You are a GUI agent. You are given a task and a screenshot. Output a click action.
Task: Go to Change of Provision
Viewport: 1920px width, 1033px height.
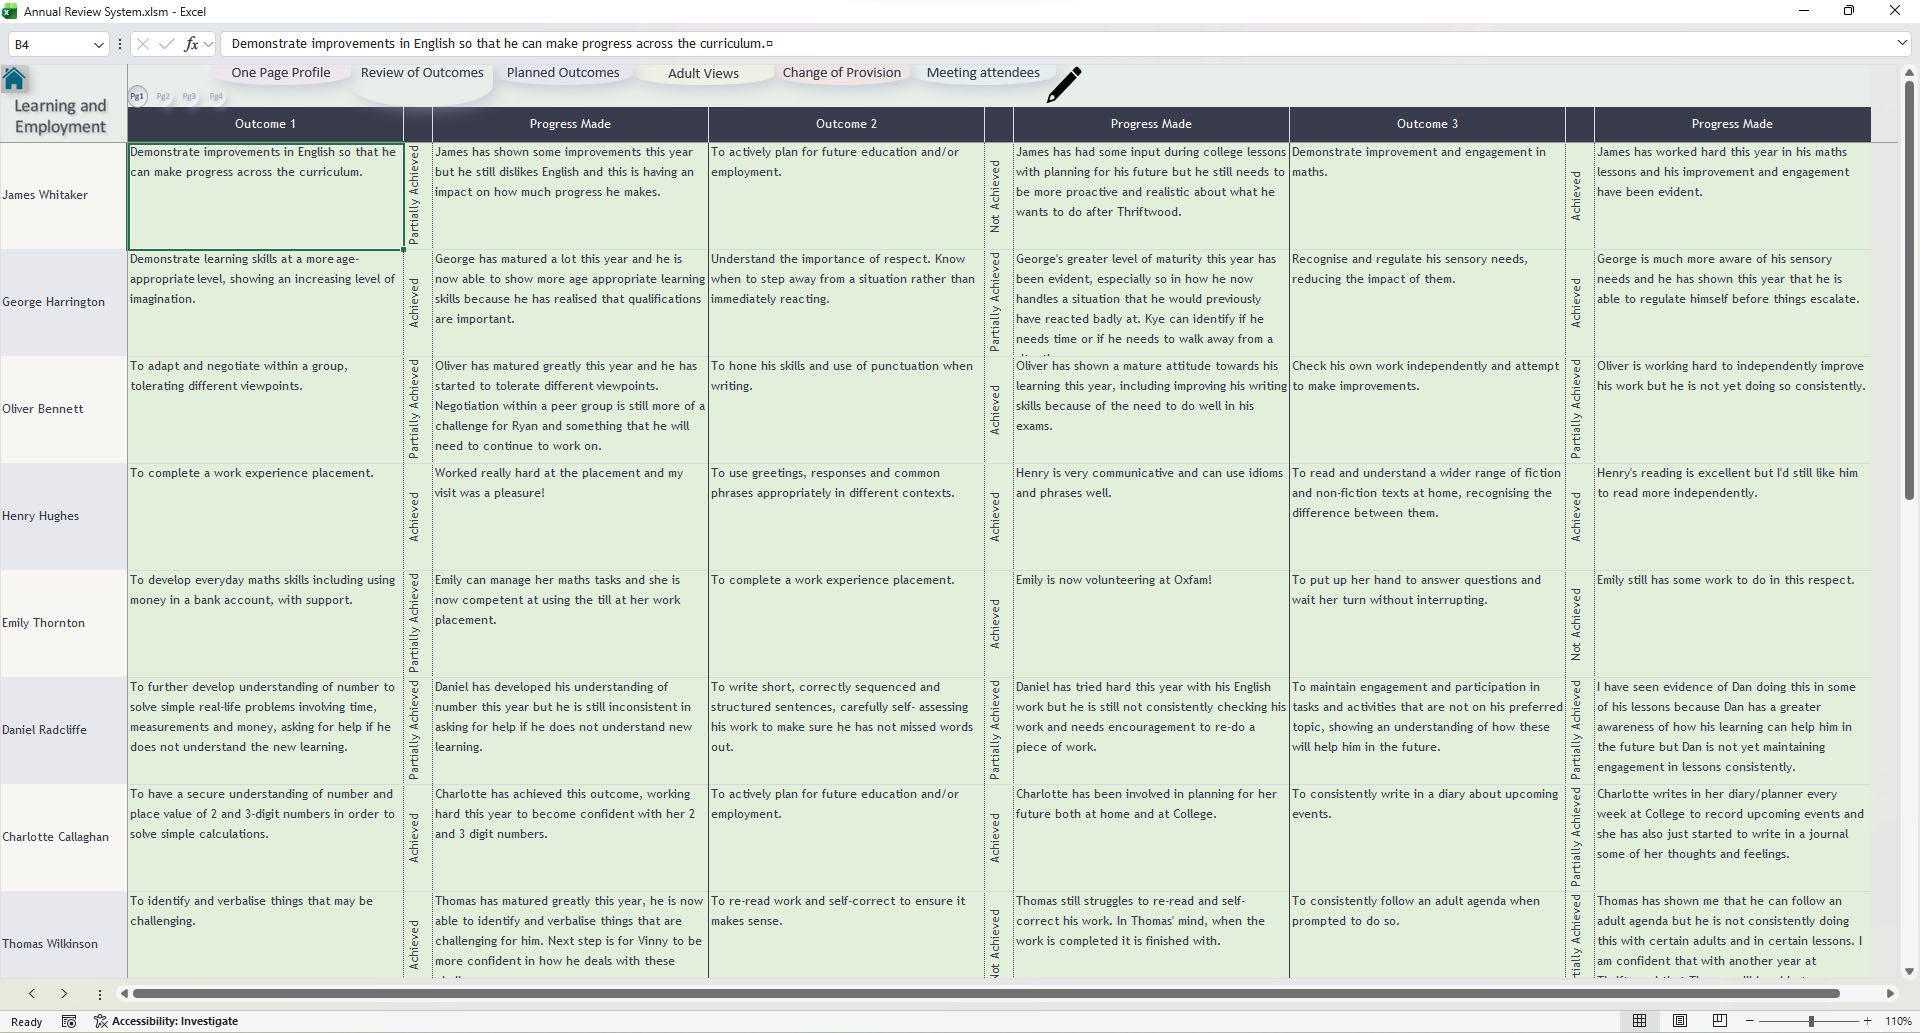coord(842,72)
